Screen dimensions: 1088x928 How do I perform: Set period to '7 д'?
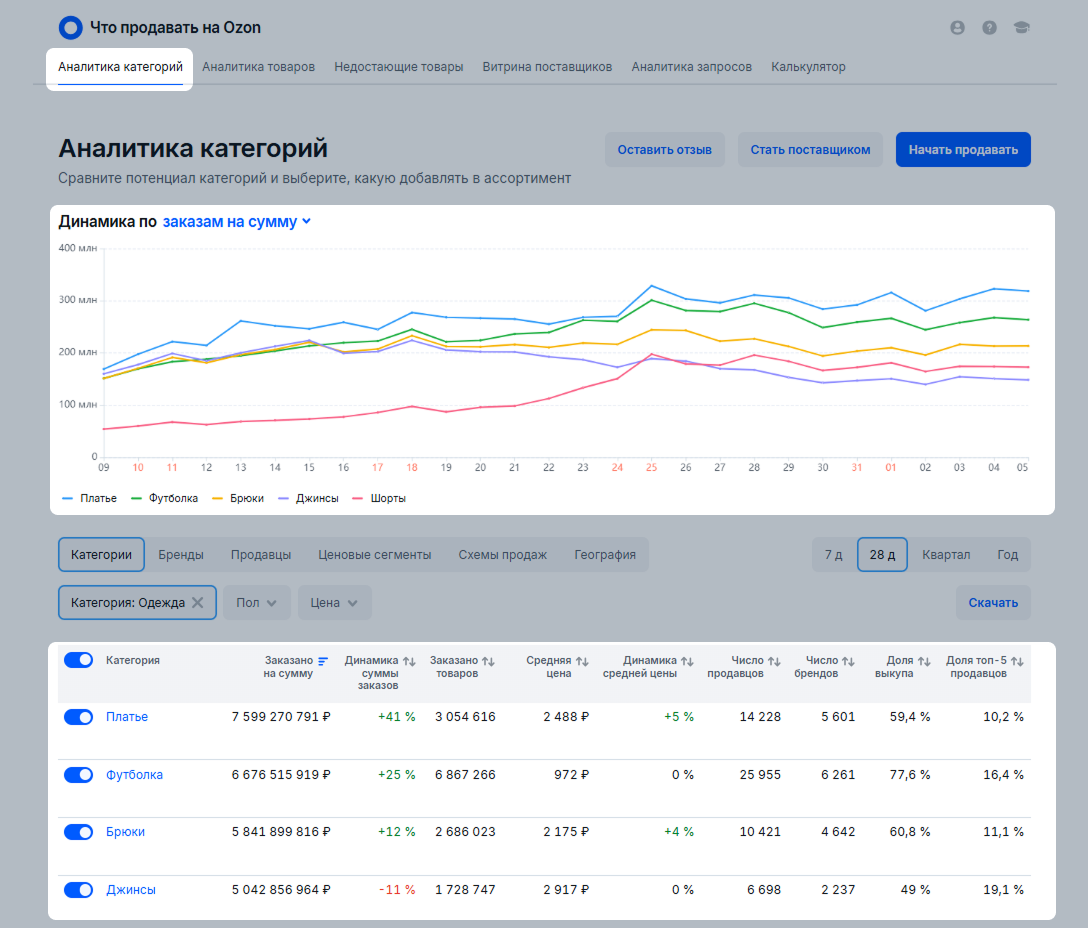point(833,555)
